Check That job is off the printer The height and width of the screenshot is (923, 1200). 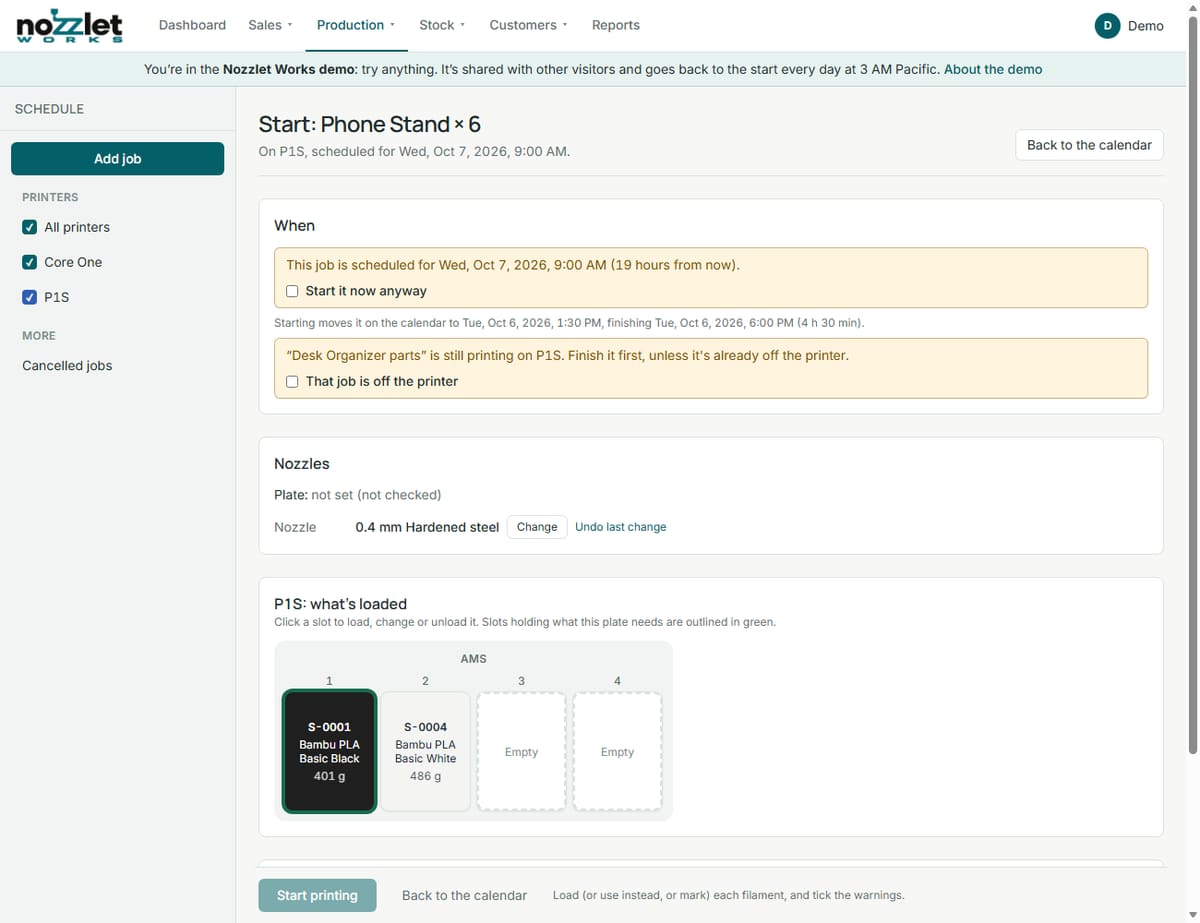pos(292,381)
